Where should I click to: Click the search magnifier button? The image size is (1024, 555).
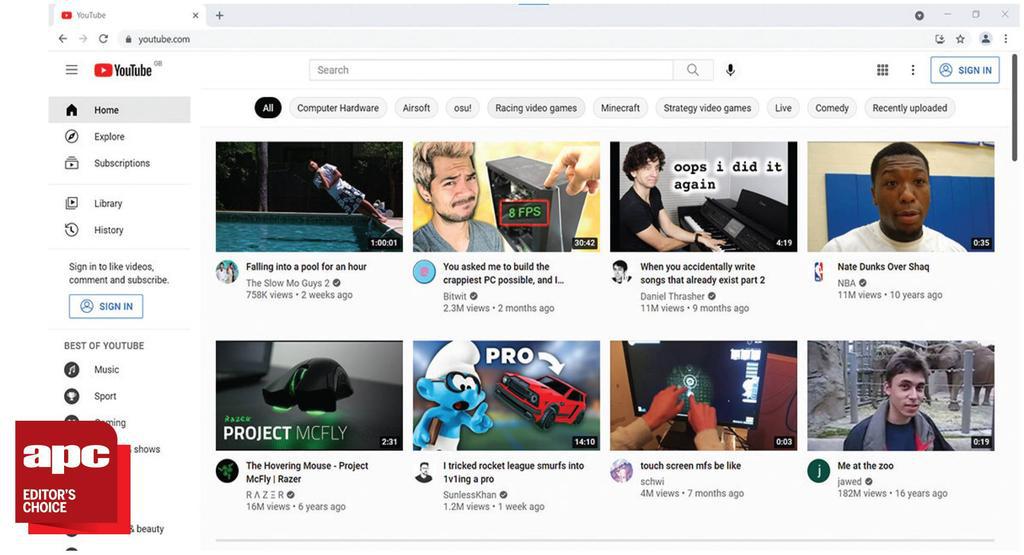(x=693, y=70)
